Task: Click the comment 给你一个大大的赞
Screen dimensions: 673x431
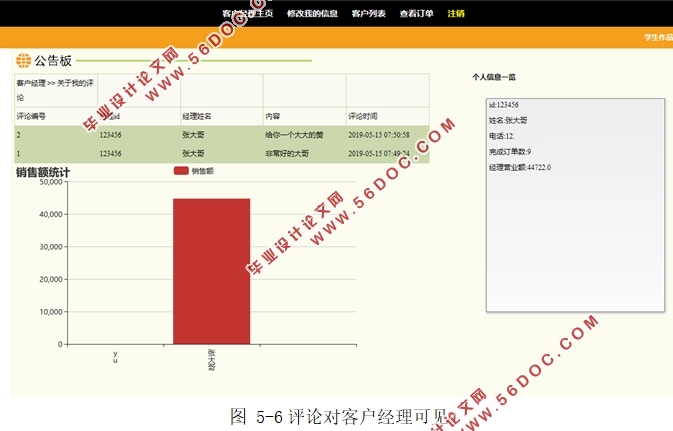Action: [294, 135]
